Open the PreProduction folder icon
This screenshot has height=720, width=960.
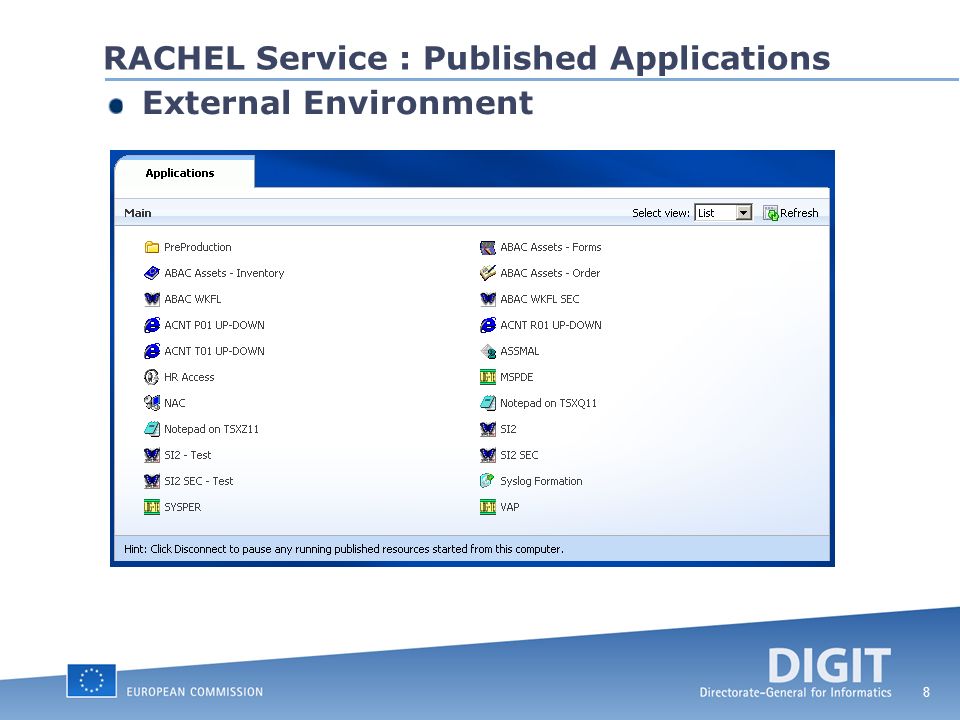152,247
